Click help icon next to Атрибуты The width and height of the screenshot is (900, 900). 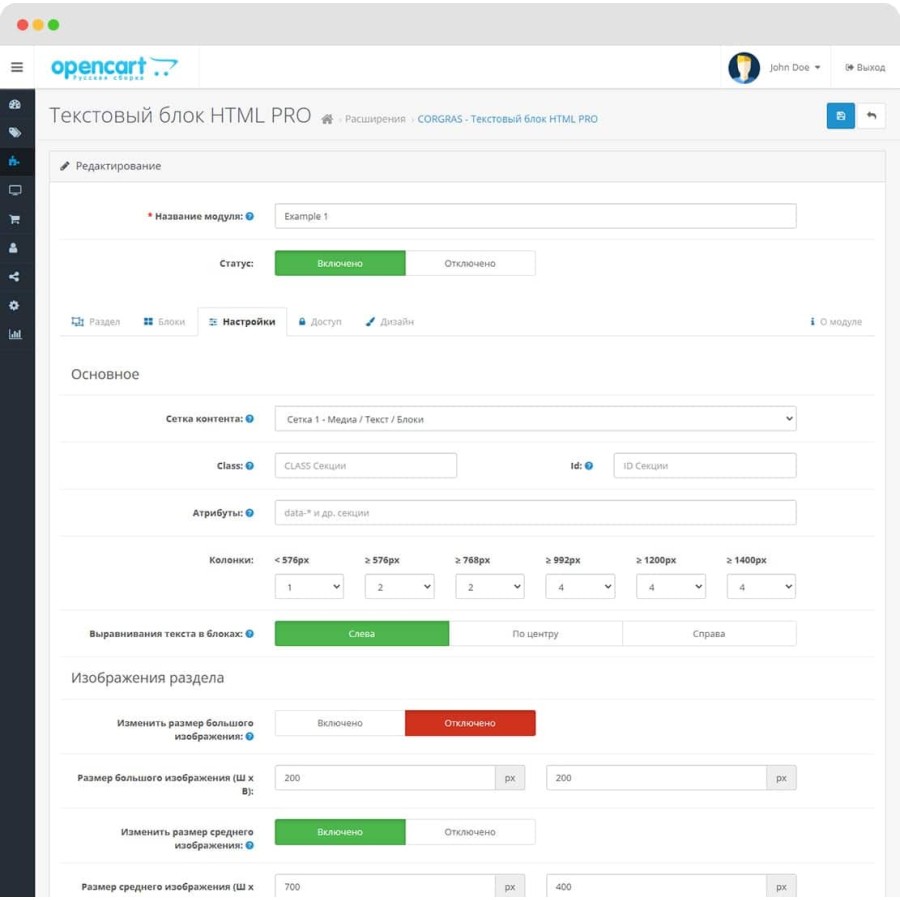[250, 513]
